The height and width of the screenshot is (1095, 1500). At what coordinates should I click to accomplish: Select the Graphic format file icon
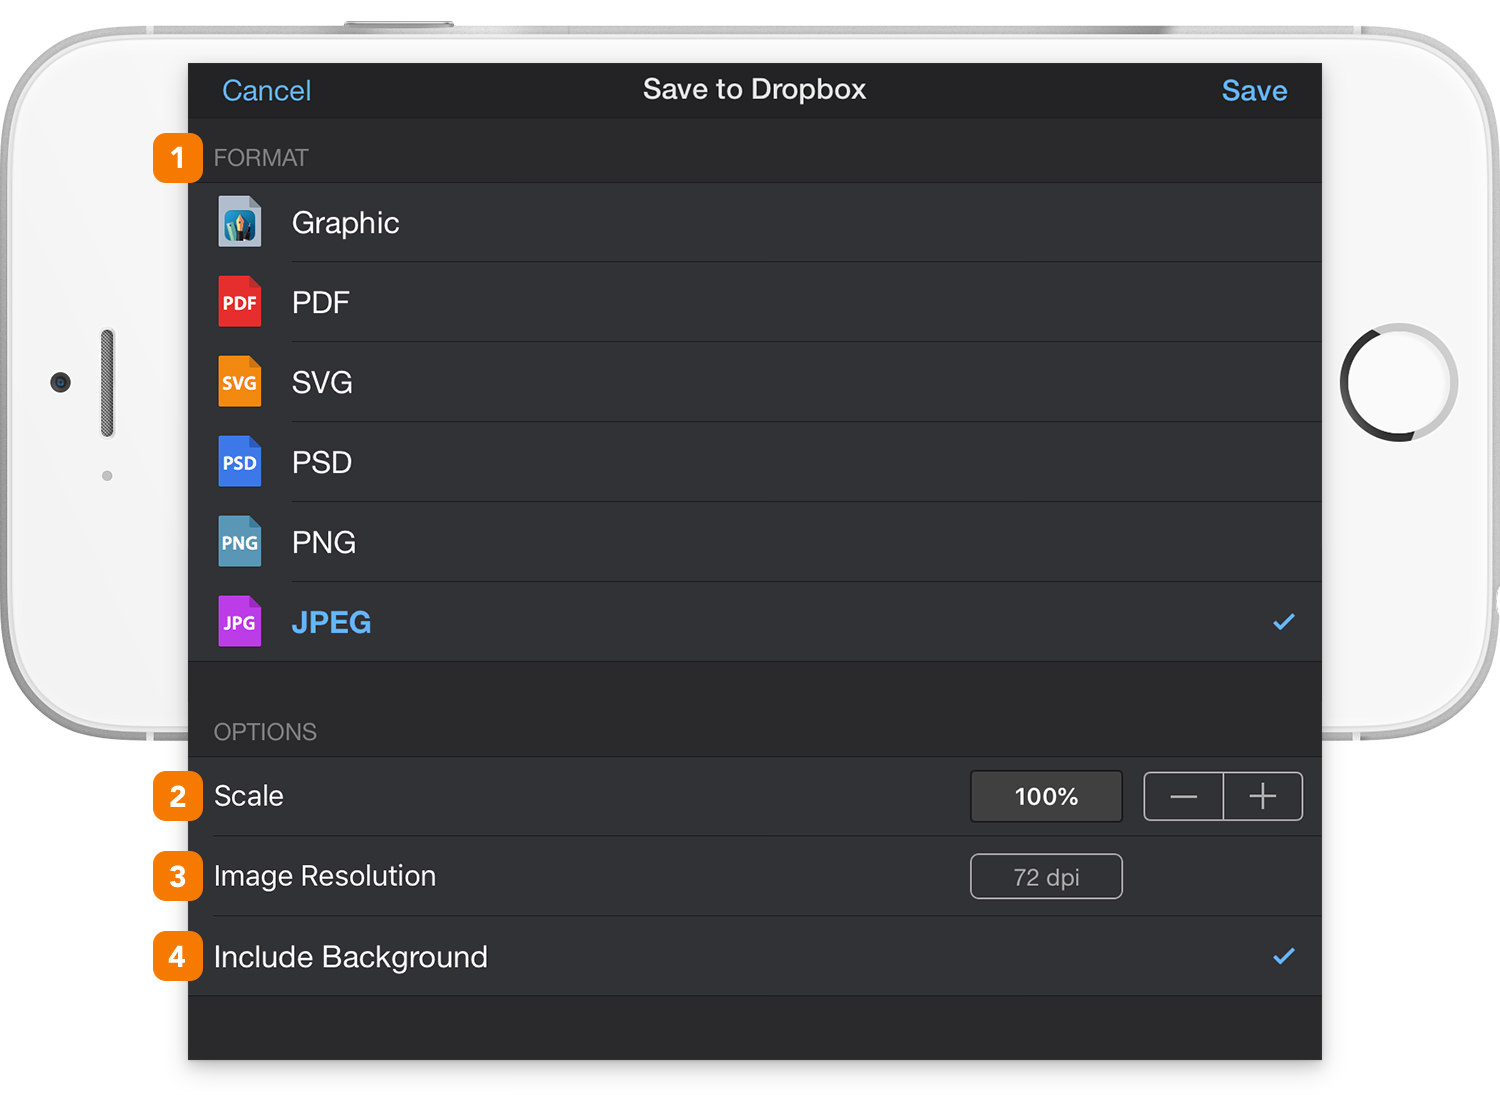coord(240,222)
